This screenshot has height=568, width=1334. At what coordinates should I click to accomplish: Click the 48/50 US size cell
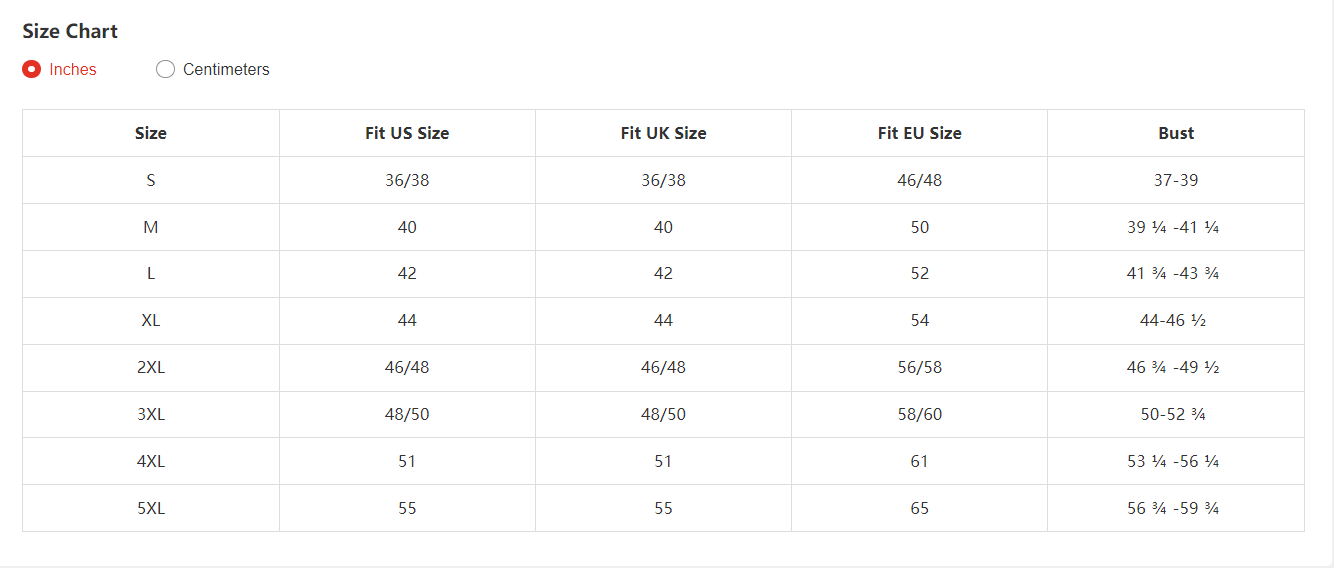point(407,414)
